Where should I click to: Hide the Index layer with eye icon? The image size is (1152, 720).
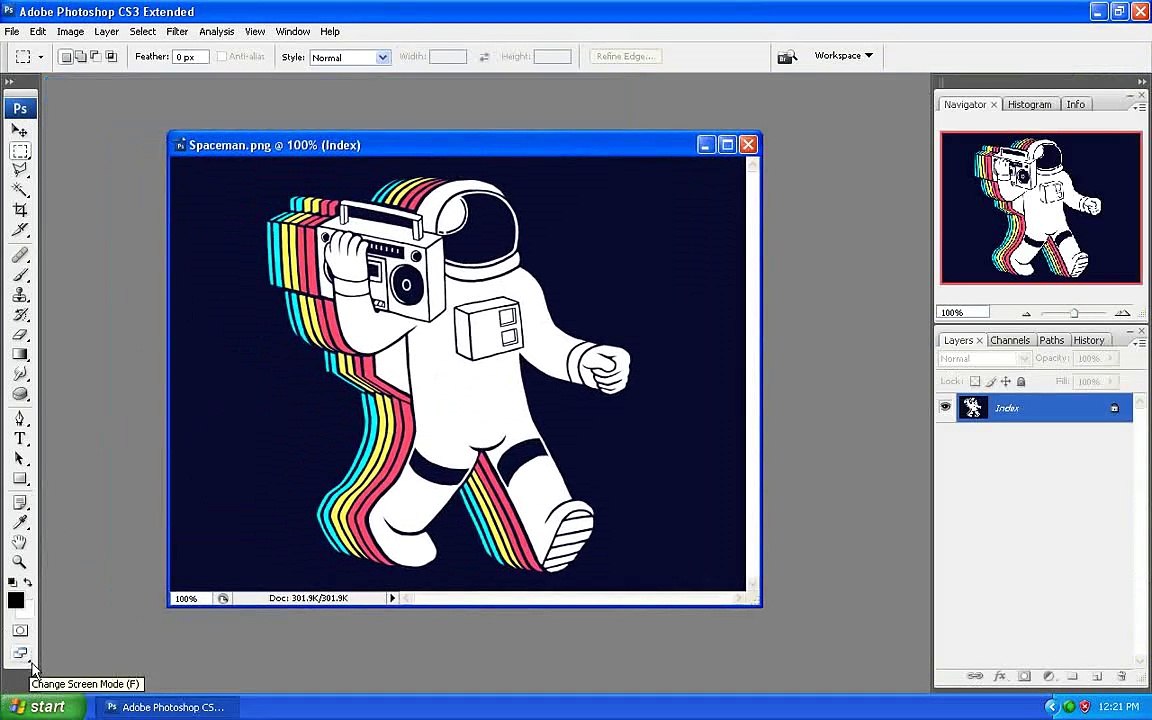click(x=945, y=408)
